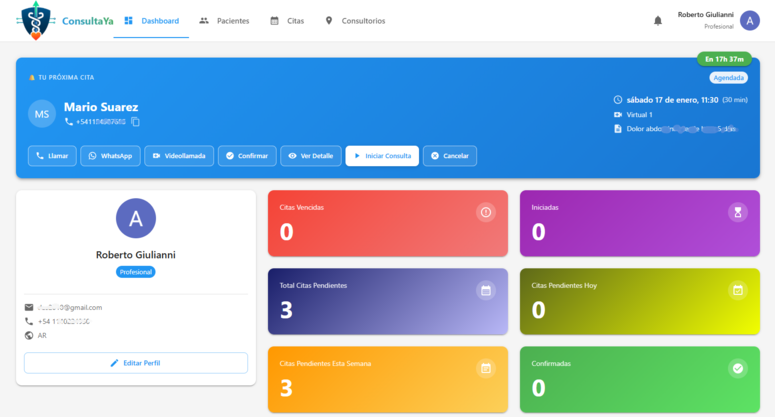
Task: Click the 'En 17h 37m' countdown badge
Action: pyautogui.click(x=724, y=59)
